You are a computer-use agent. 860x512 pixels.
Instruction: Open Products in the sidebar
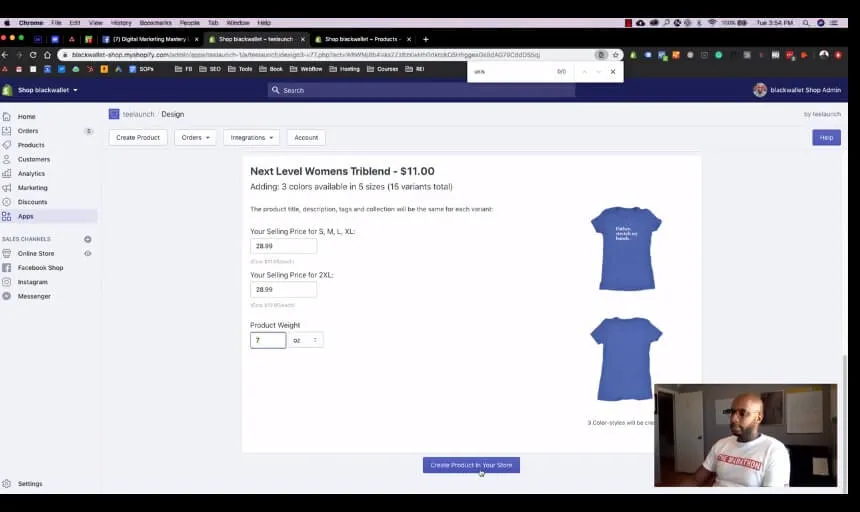pos(31,145)
